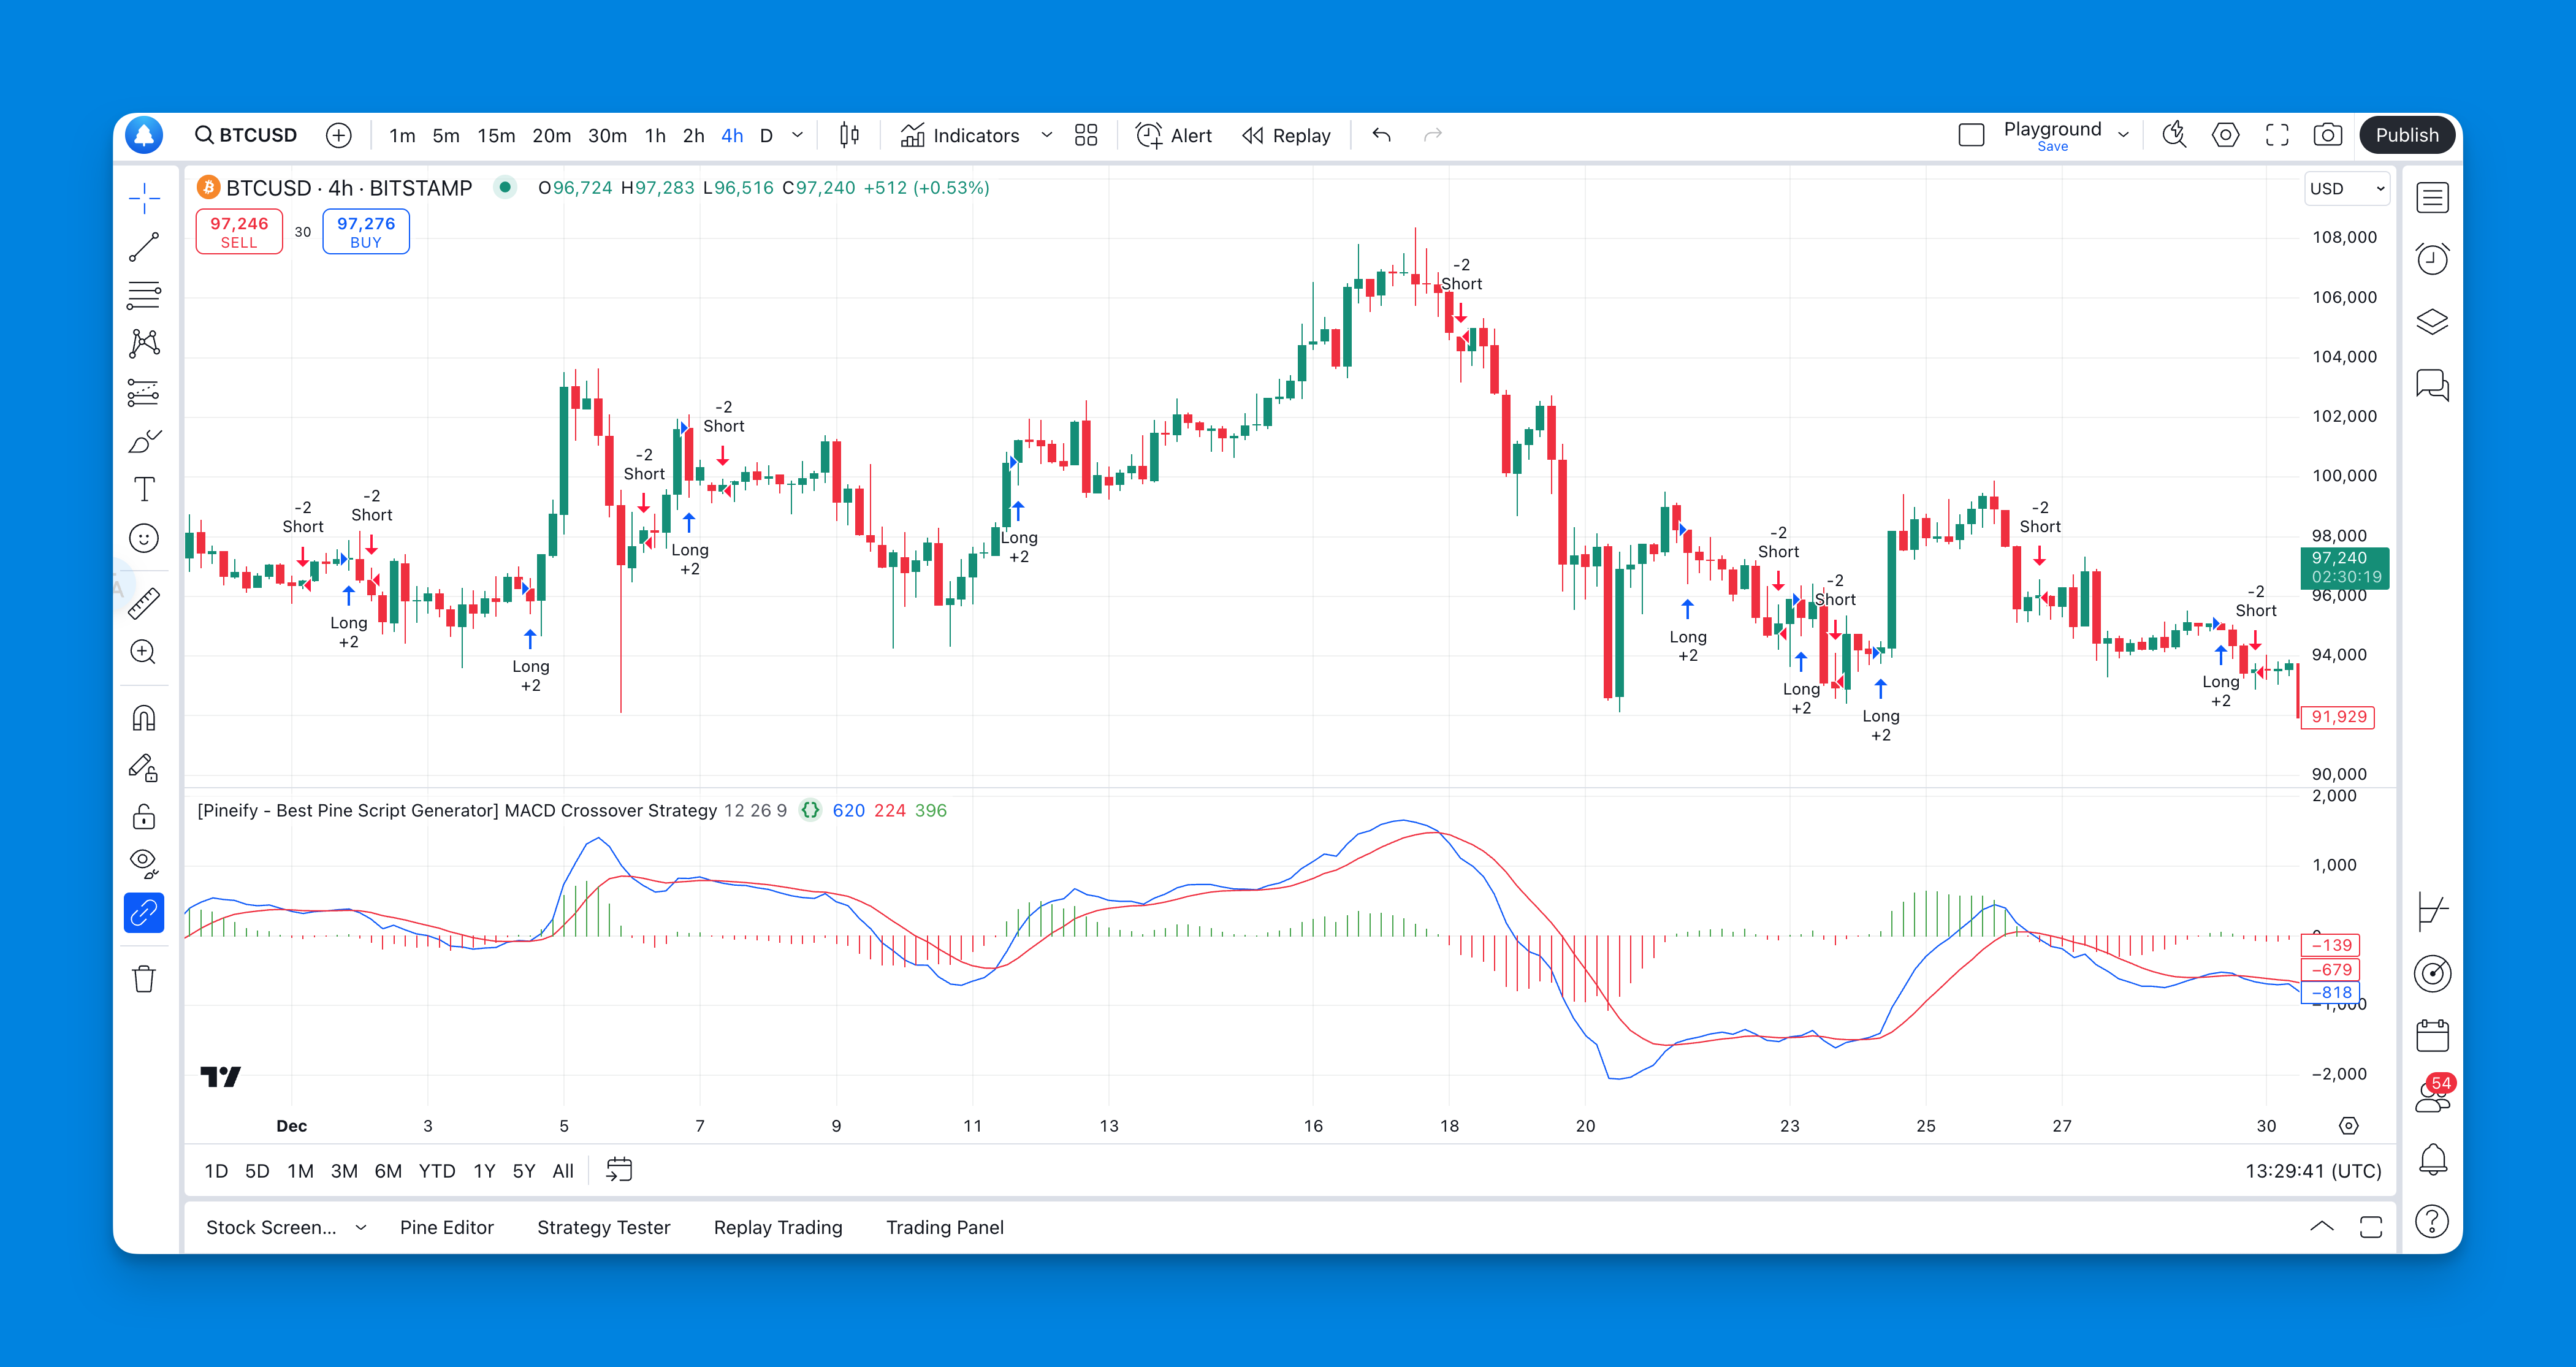Image resolution: width=2576 pixels, height=1367 pixels.
Task: Click the 13:29:41 (UTC) timezone clock
Action: coord(2313,1171)
